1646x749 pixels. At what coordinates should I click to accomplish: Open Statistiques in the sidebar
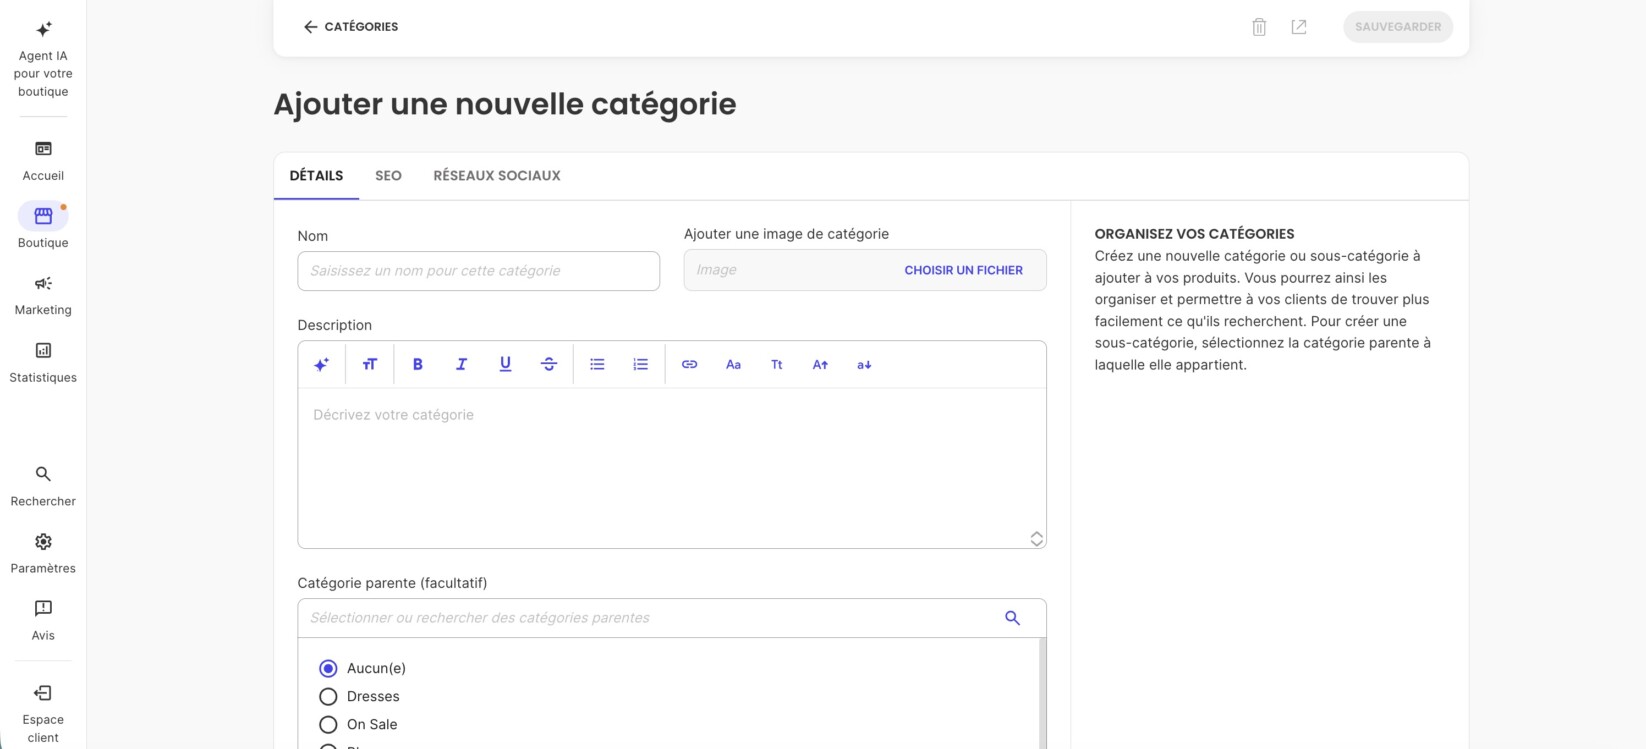[43, 362]
